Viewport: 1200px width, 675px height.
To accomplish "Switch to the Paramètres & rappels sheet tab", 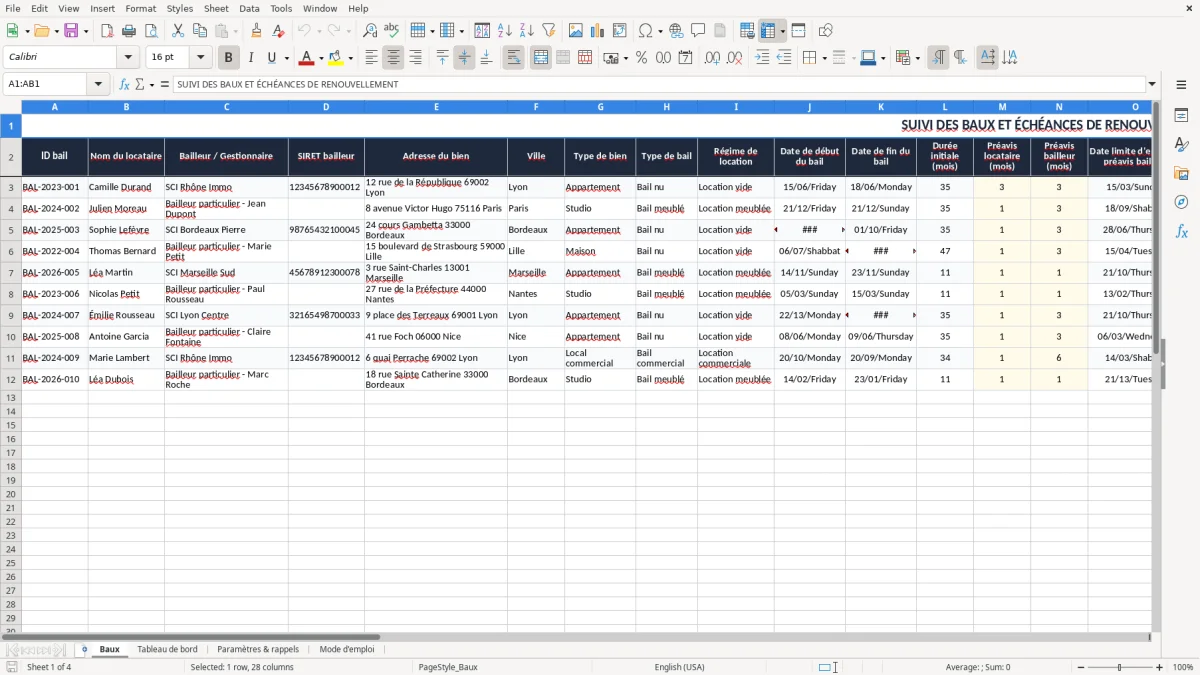I will (258, 649).
